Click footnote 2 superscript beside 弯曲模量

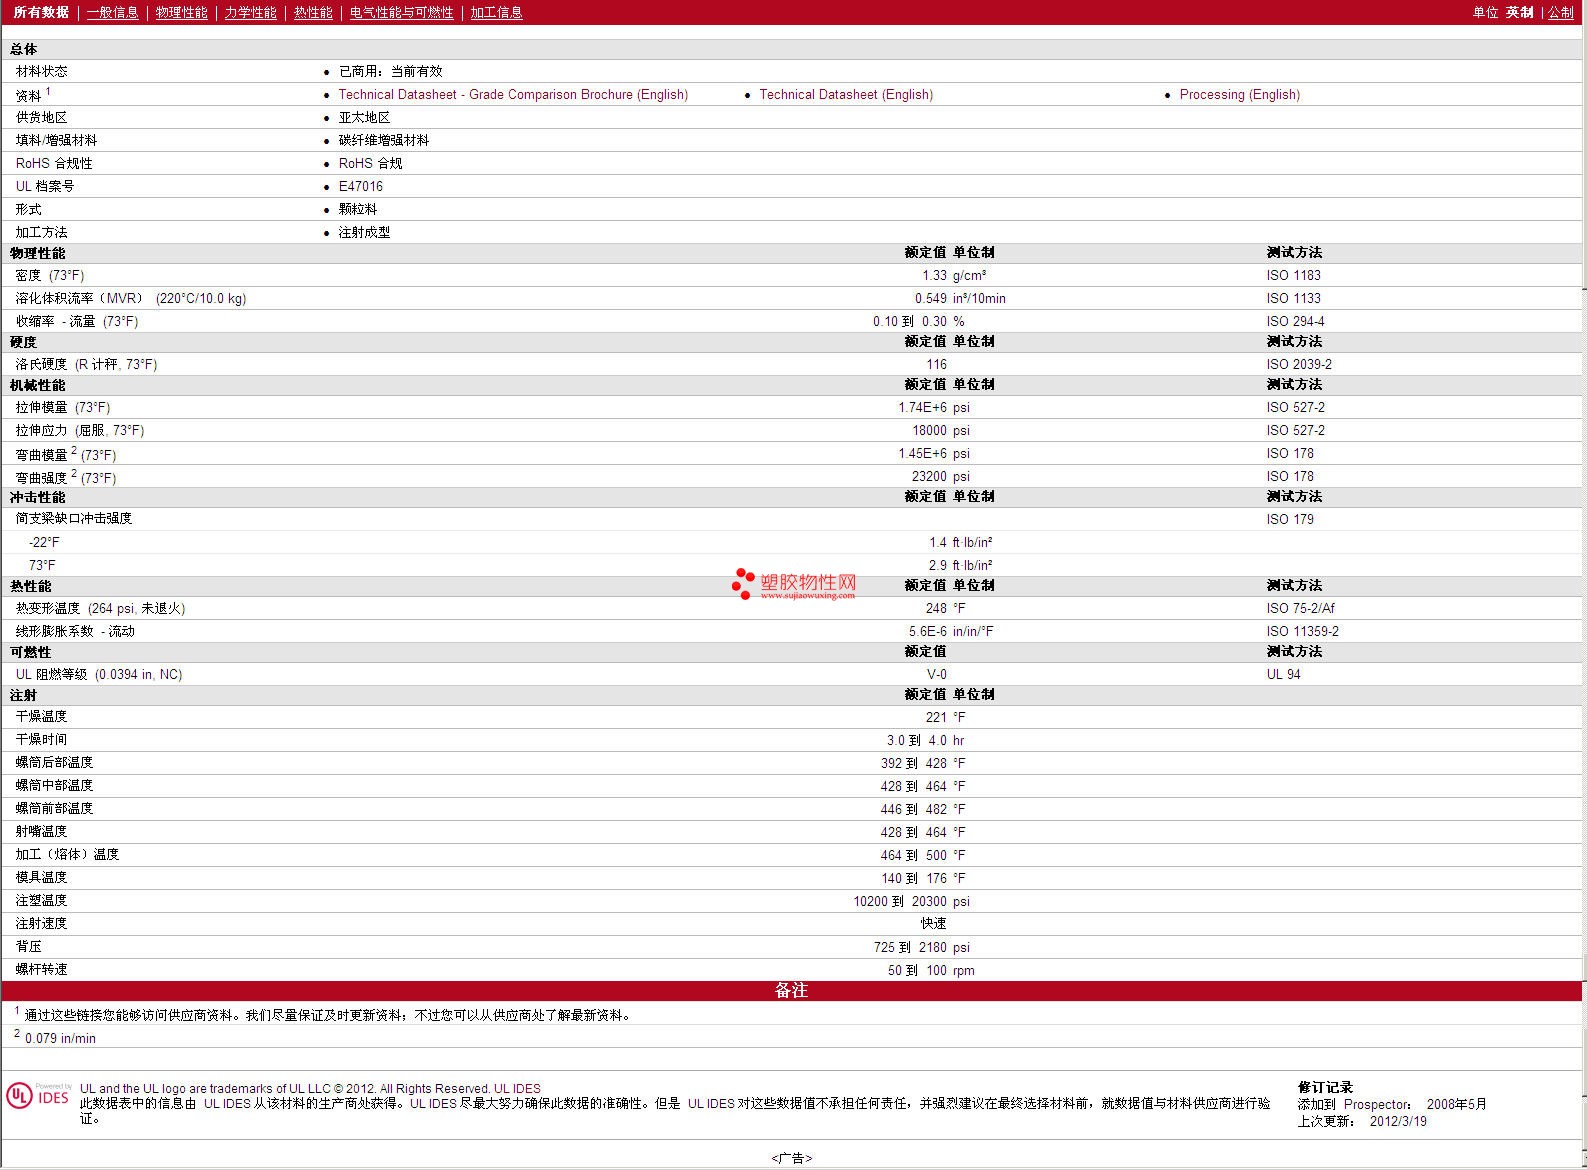pyautogui.click(x=74, y=450)
